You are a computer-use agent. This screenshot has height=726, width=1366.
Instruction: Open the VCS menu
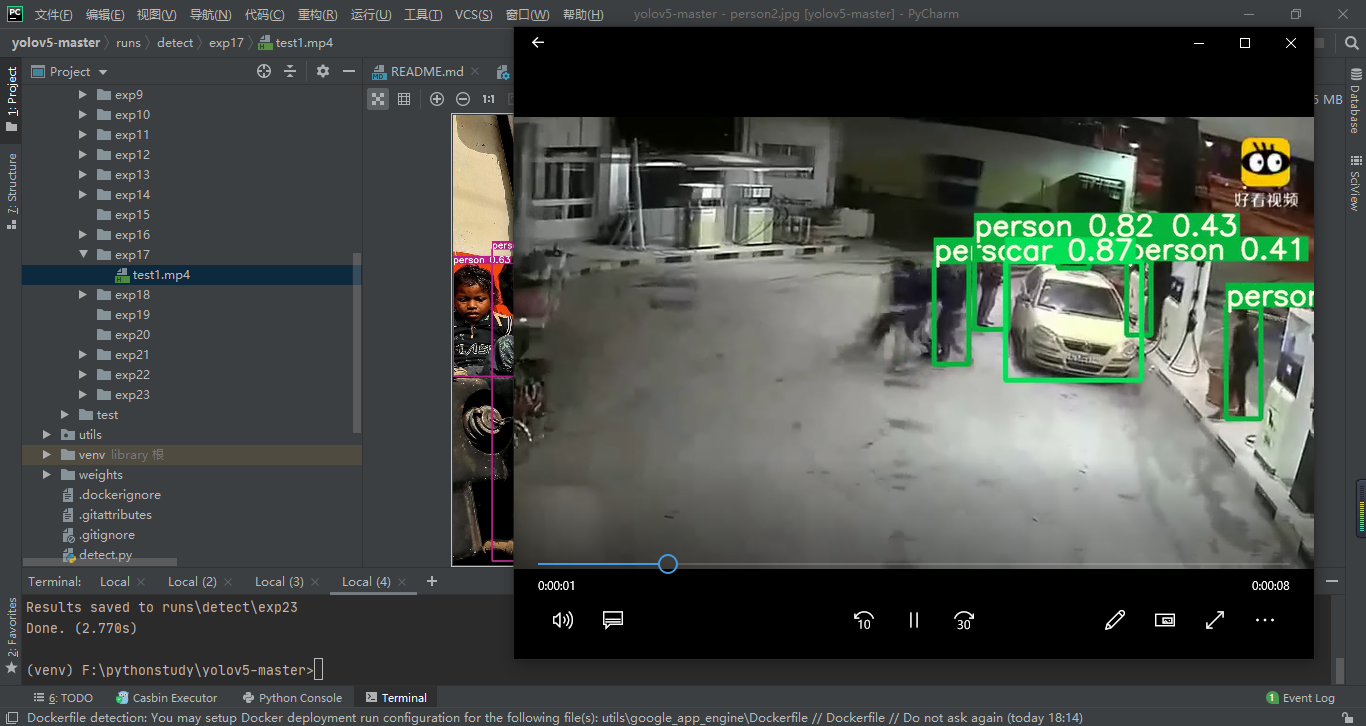tap(473, 15)
